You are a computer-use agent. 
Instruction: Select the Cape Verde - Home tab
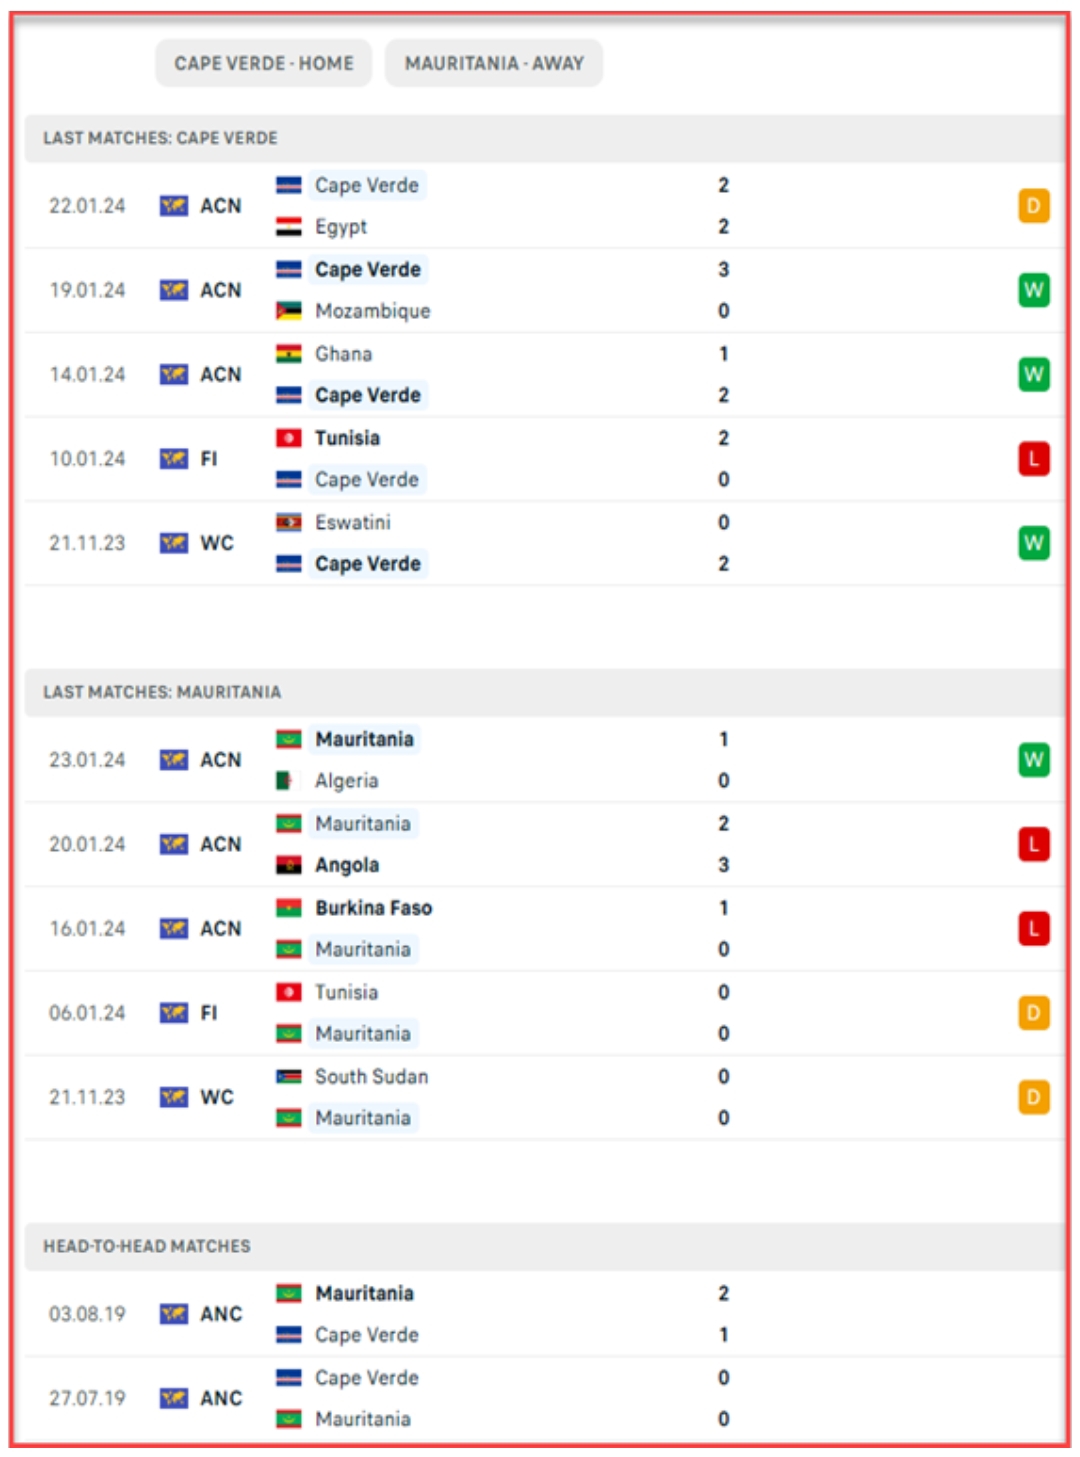[x=263, y=63]
